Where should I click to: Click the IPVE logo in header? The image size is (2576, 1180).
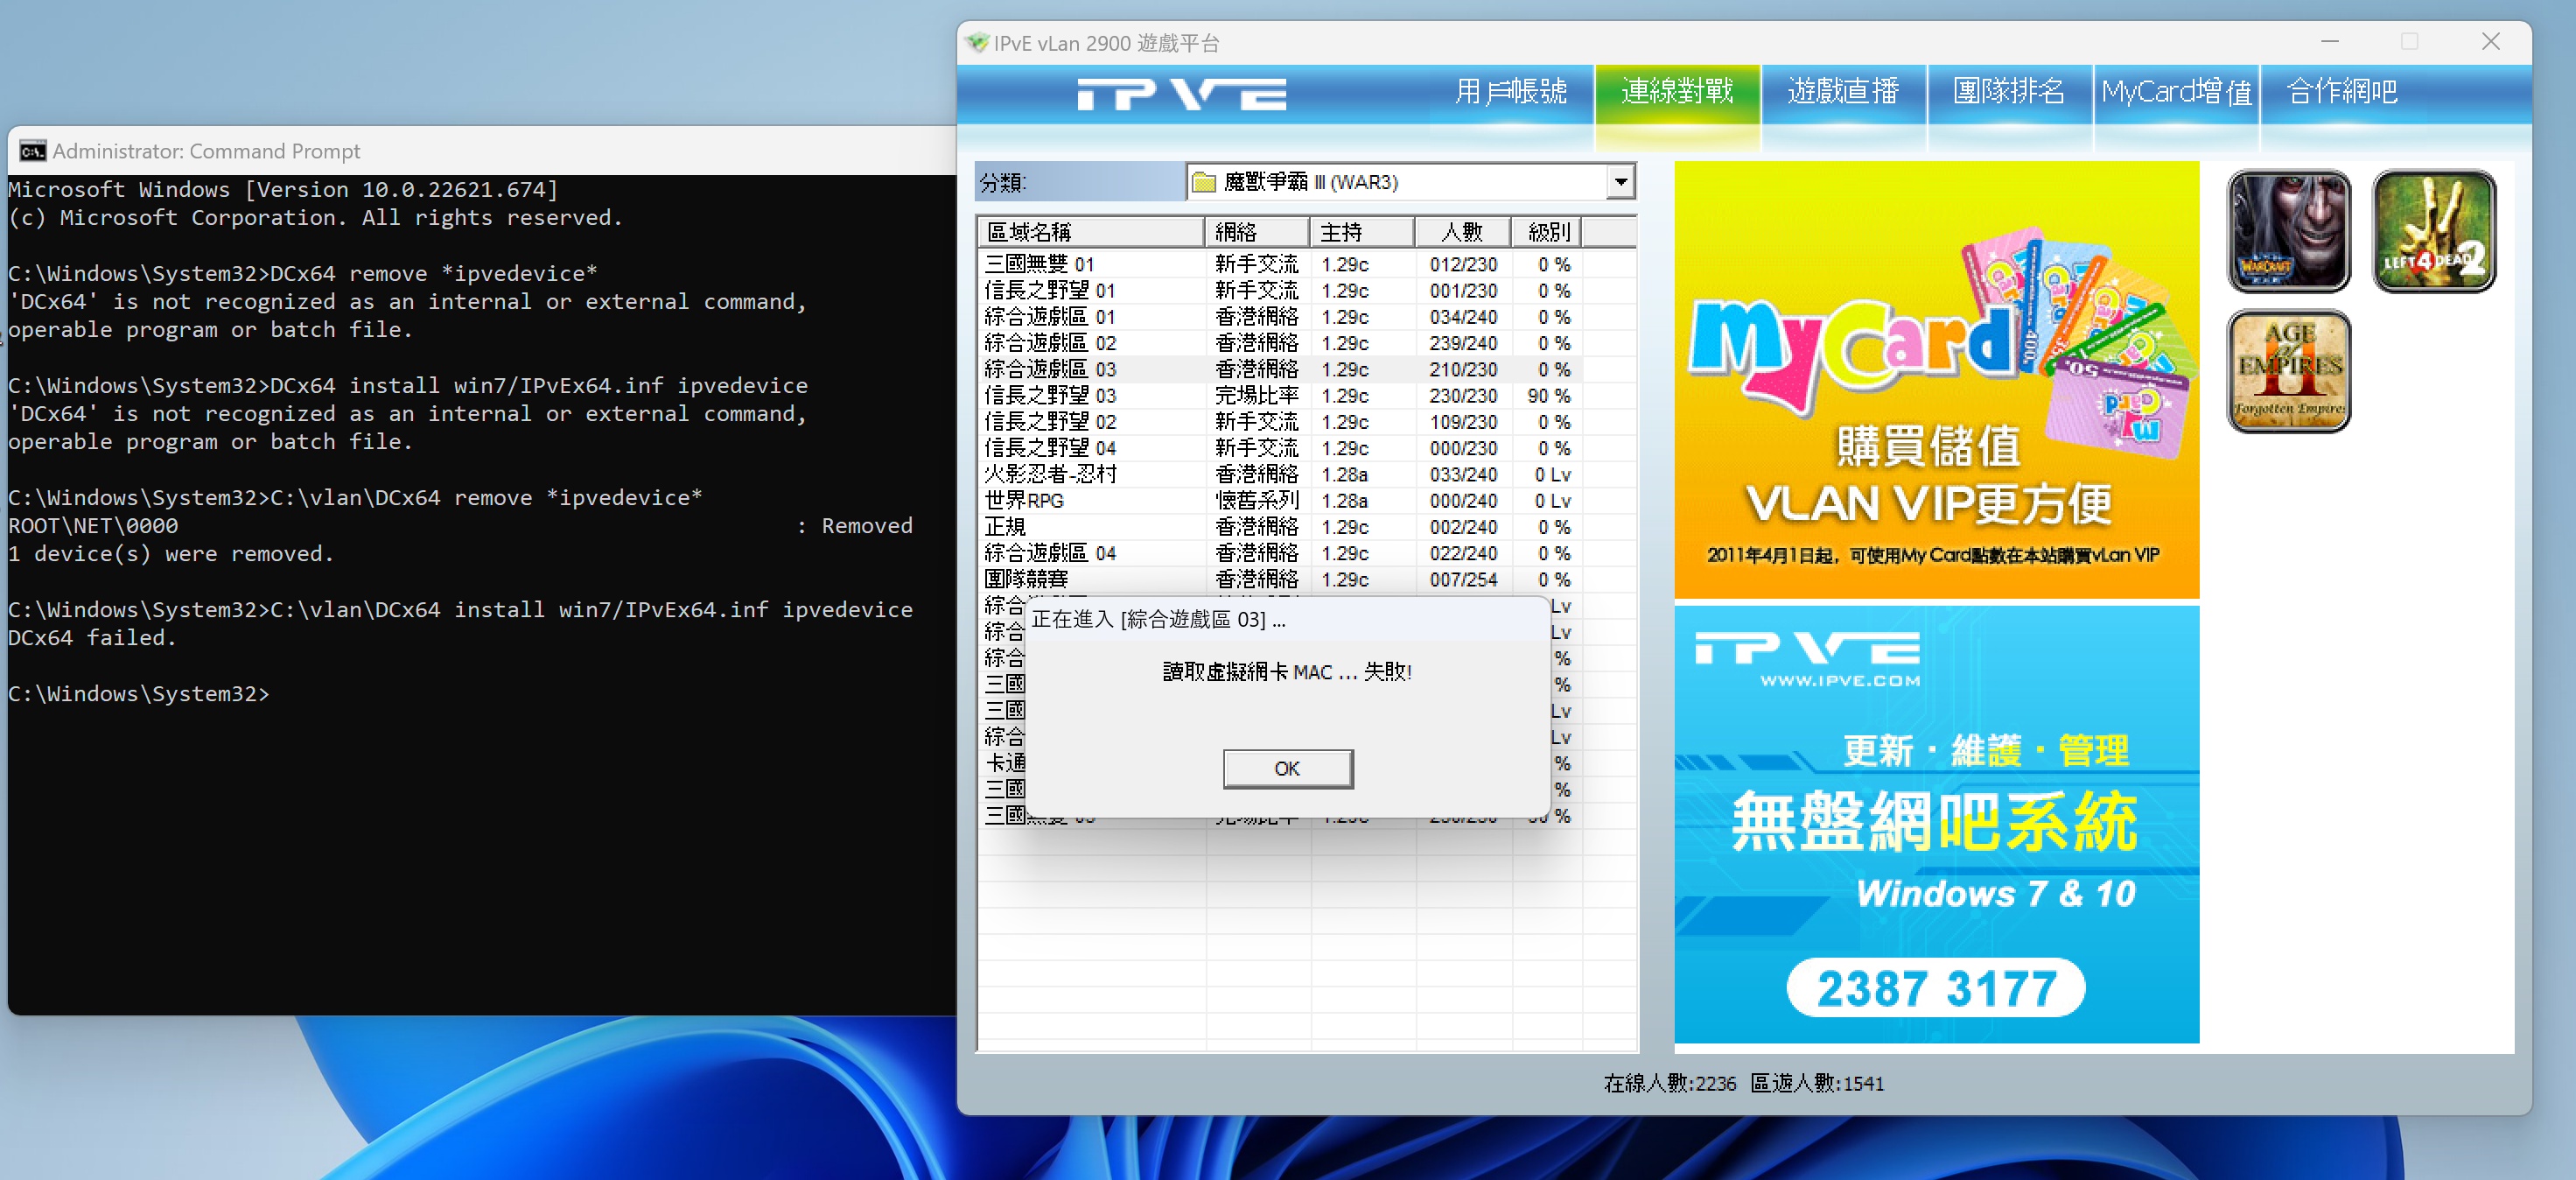[x=1181, y=95]
